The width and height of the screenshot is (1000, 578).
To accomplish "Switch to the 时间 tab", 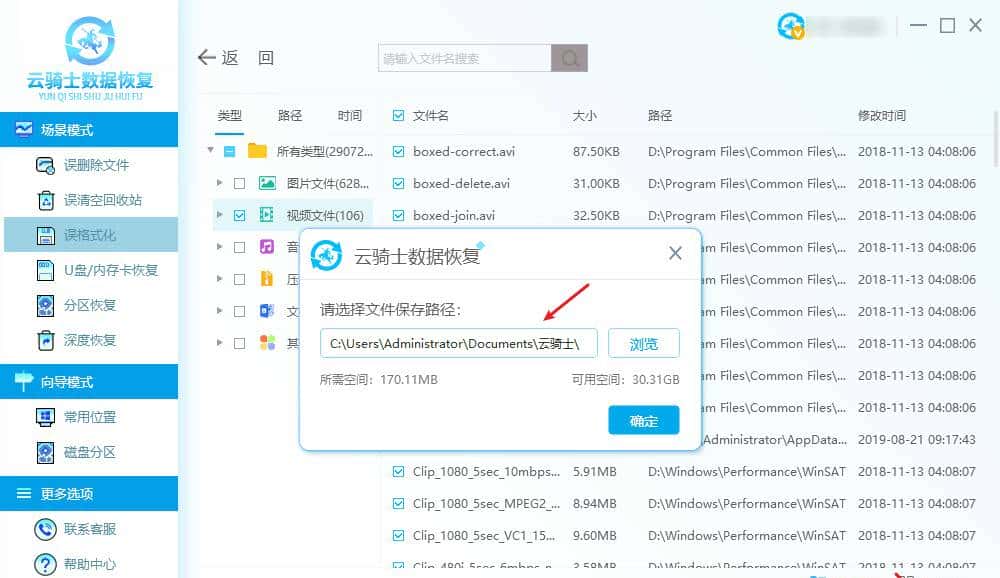I will click(x=349, y=115).
